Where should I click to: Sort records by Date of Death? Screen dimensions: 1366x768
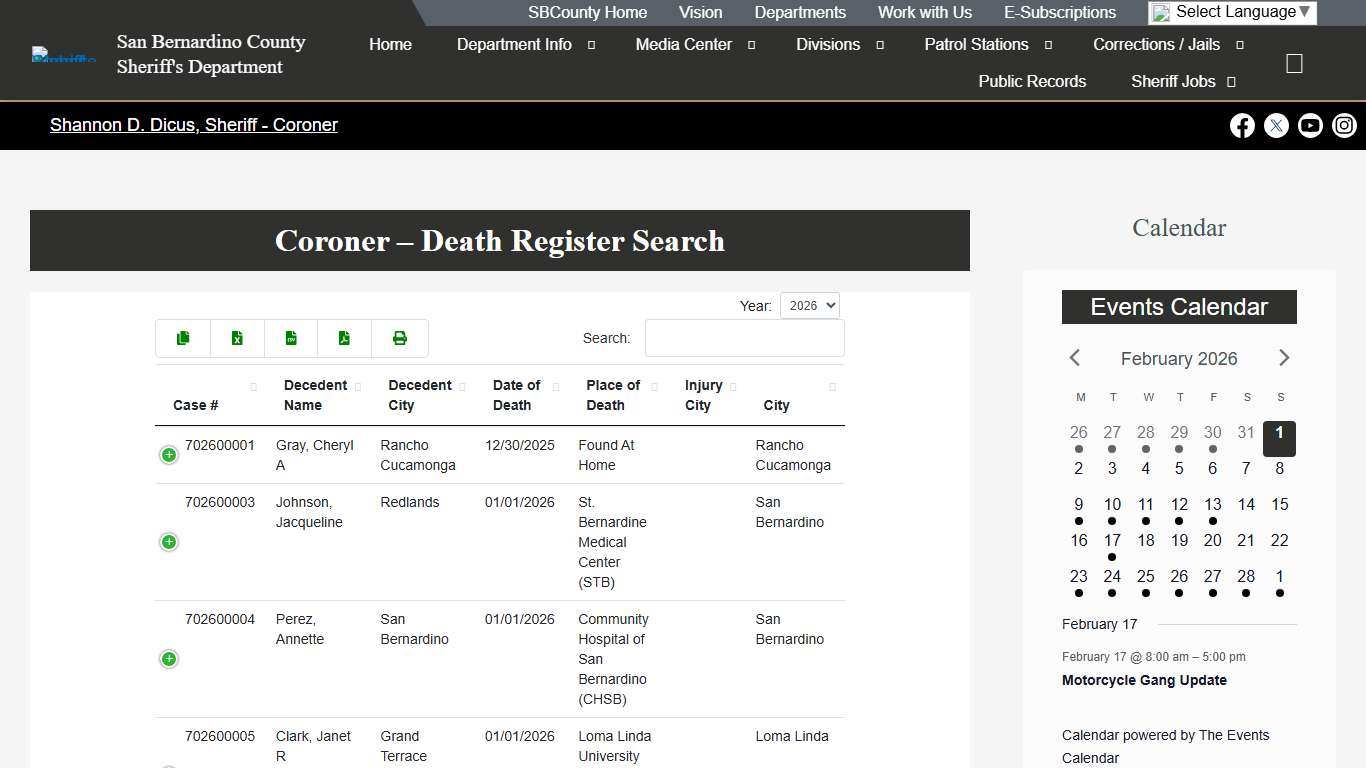point(517,395)
